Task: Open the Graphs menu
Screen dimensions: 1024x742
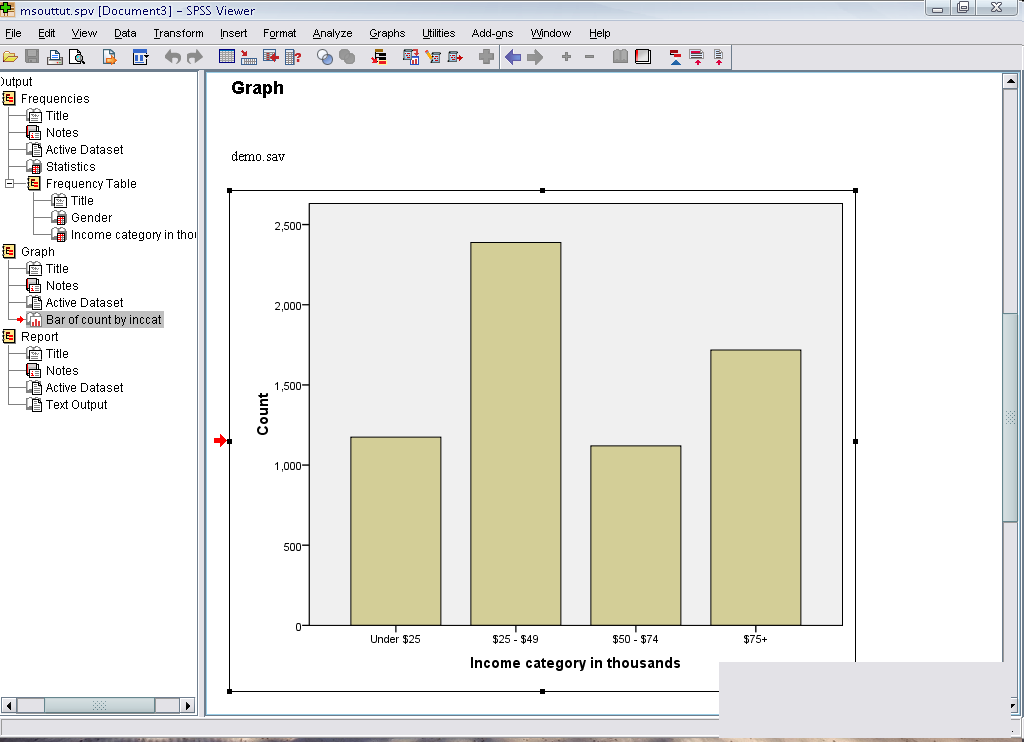Action: pos(387,33)
